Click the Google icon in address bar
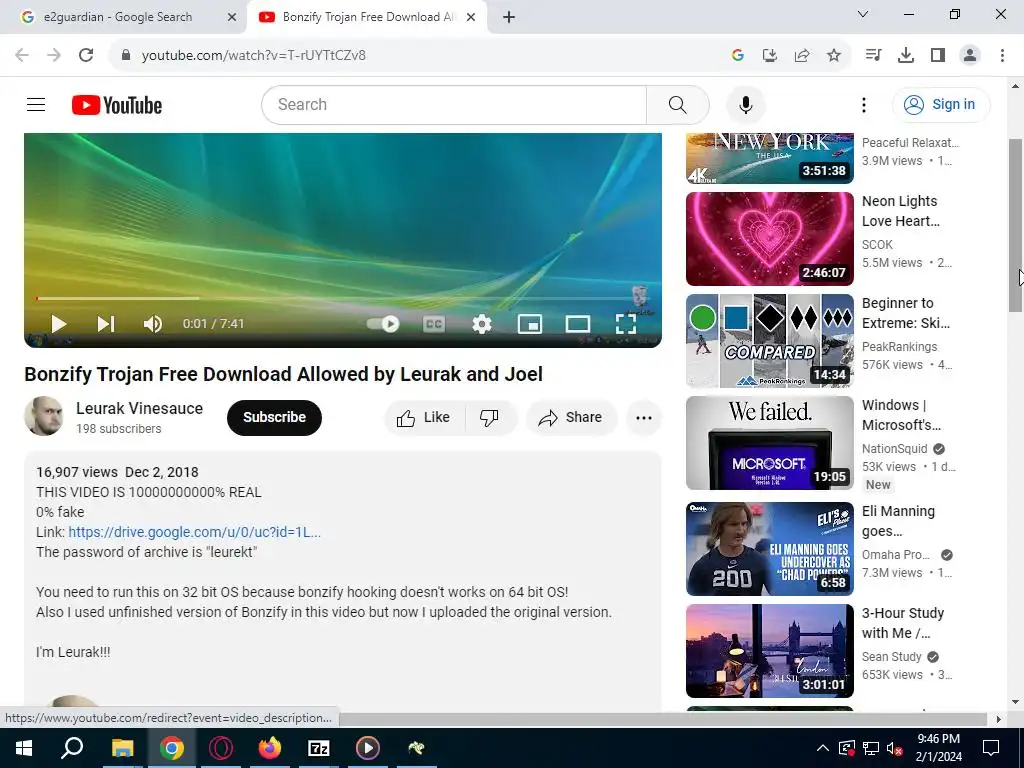Viewport: 1024px width, 768px height. click(738, 56)
